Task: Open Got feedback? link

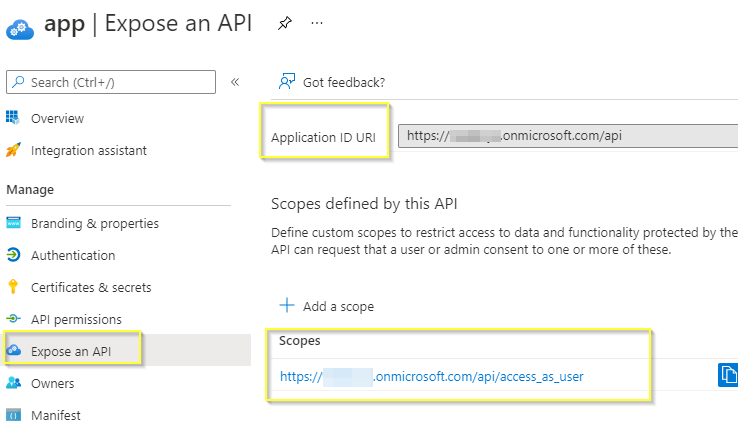Action: point(344,83)
